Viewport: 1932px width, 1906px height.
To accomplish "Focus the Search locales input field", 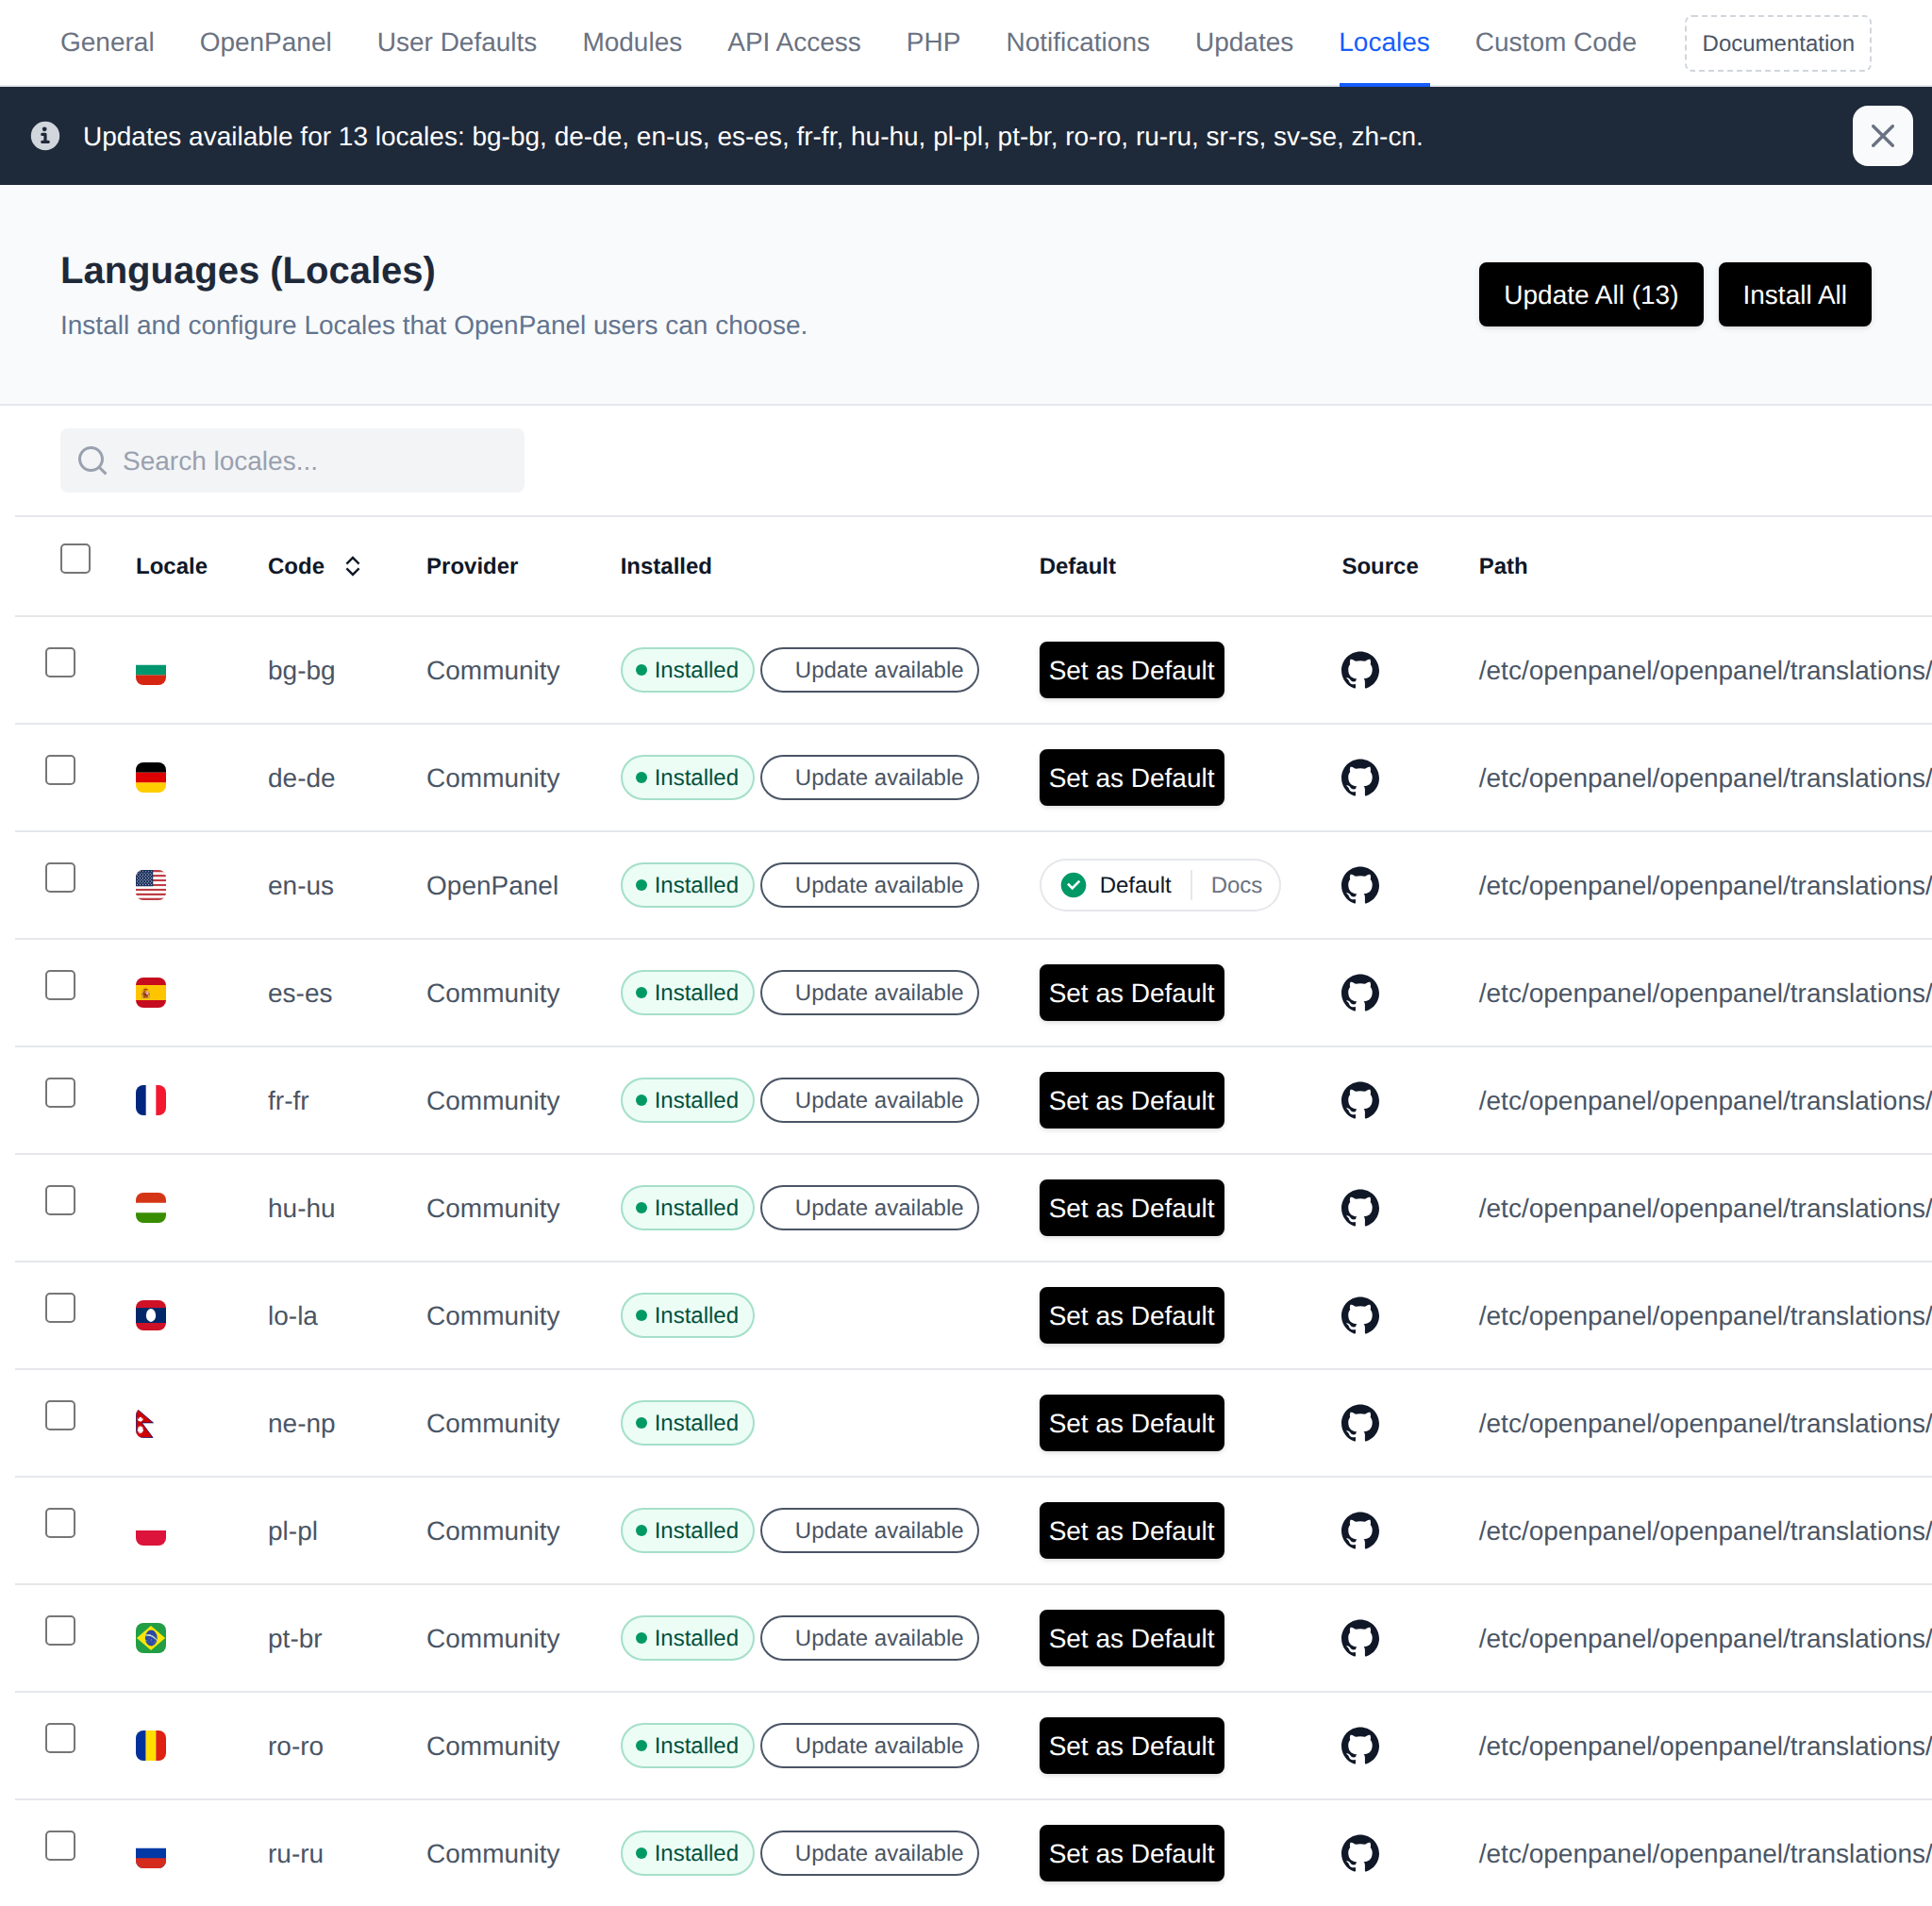I will pos(292,460).
